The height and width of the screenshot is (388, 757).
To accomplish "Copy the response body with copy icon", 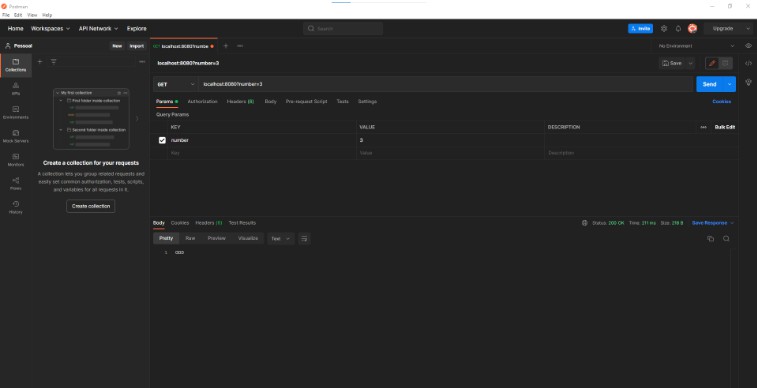I will click(710, 238).
